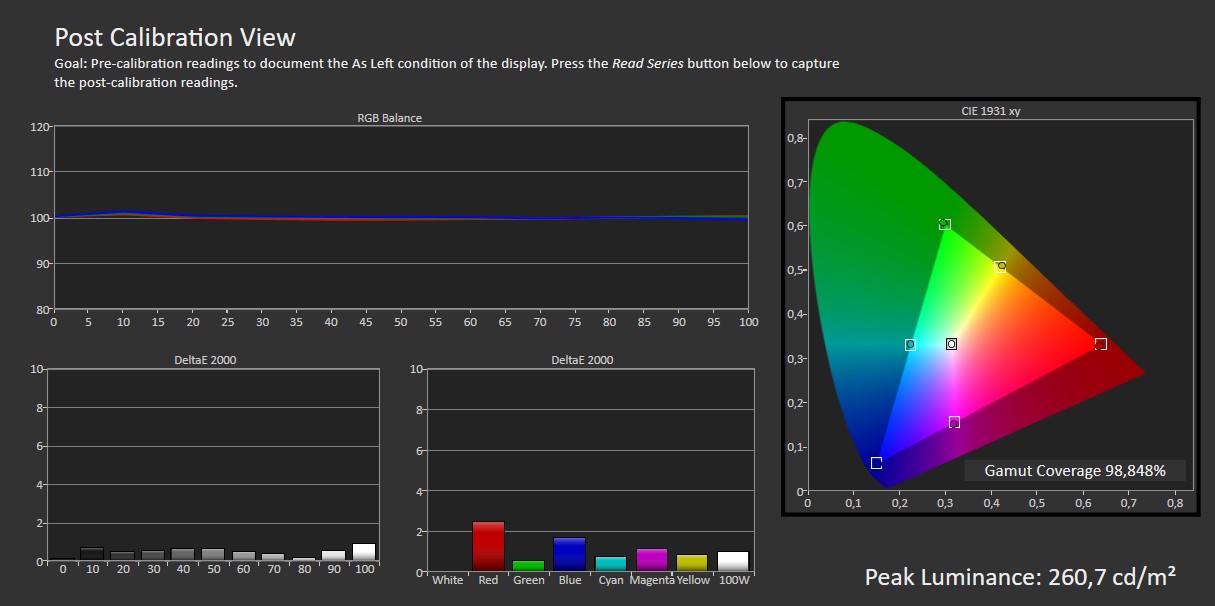Click the RGB Balance chart title
This screenshot has height=606, width=1215.
(x=390, y=118)
